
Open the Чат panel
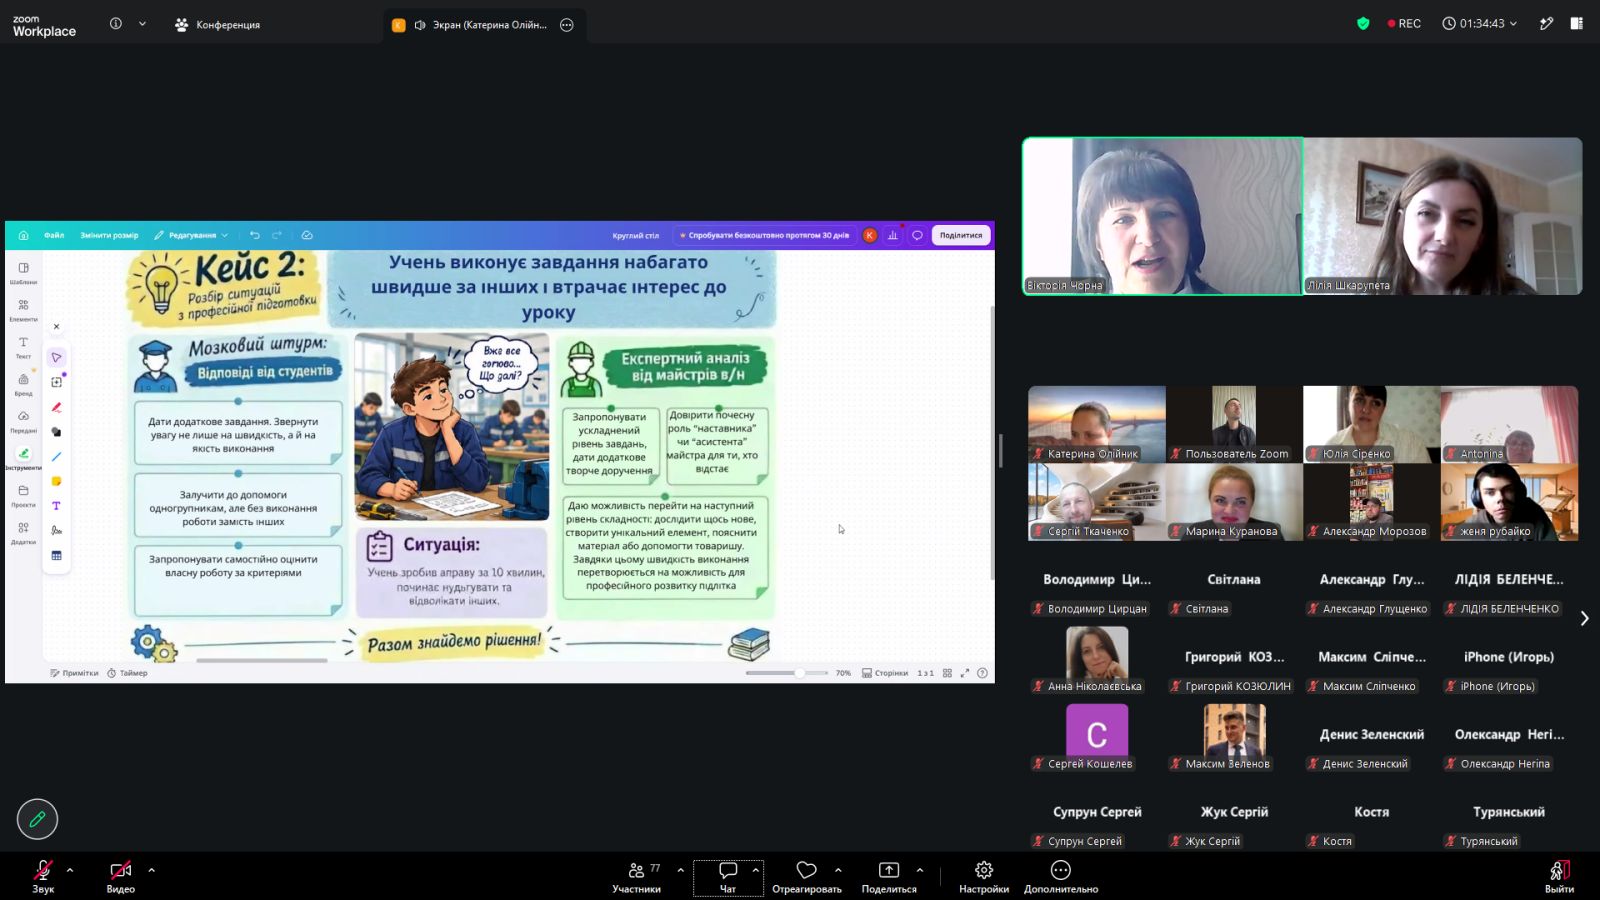coord(728,876)
